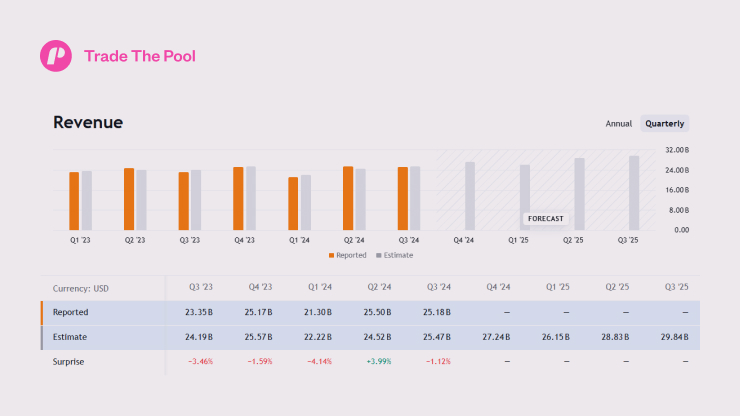Toggle the Estimate legend item
The width and height of the screenshot is (740, 416).
pyautogui.click(x=394, y=255)
